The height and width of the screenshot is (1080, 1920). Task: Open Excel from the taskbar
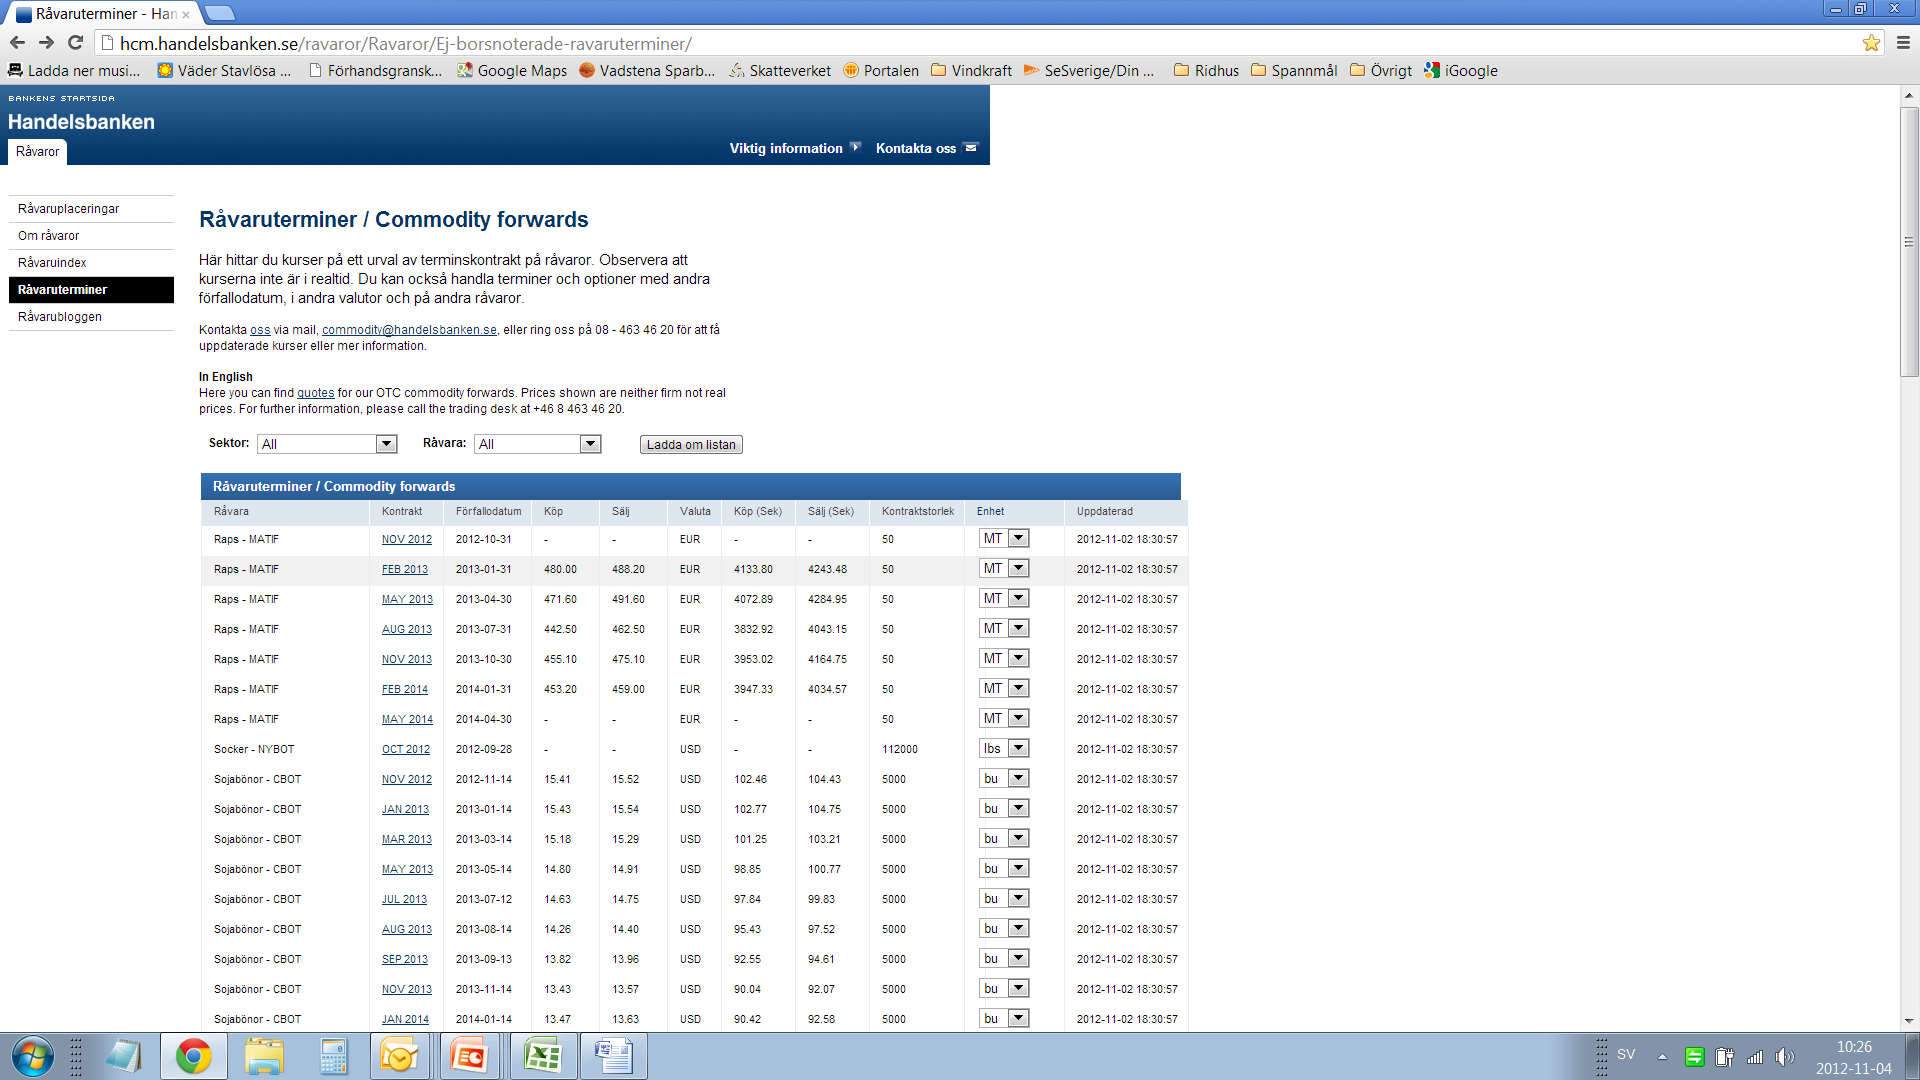pyautogui.click(x=543, y=1057)
